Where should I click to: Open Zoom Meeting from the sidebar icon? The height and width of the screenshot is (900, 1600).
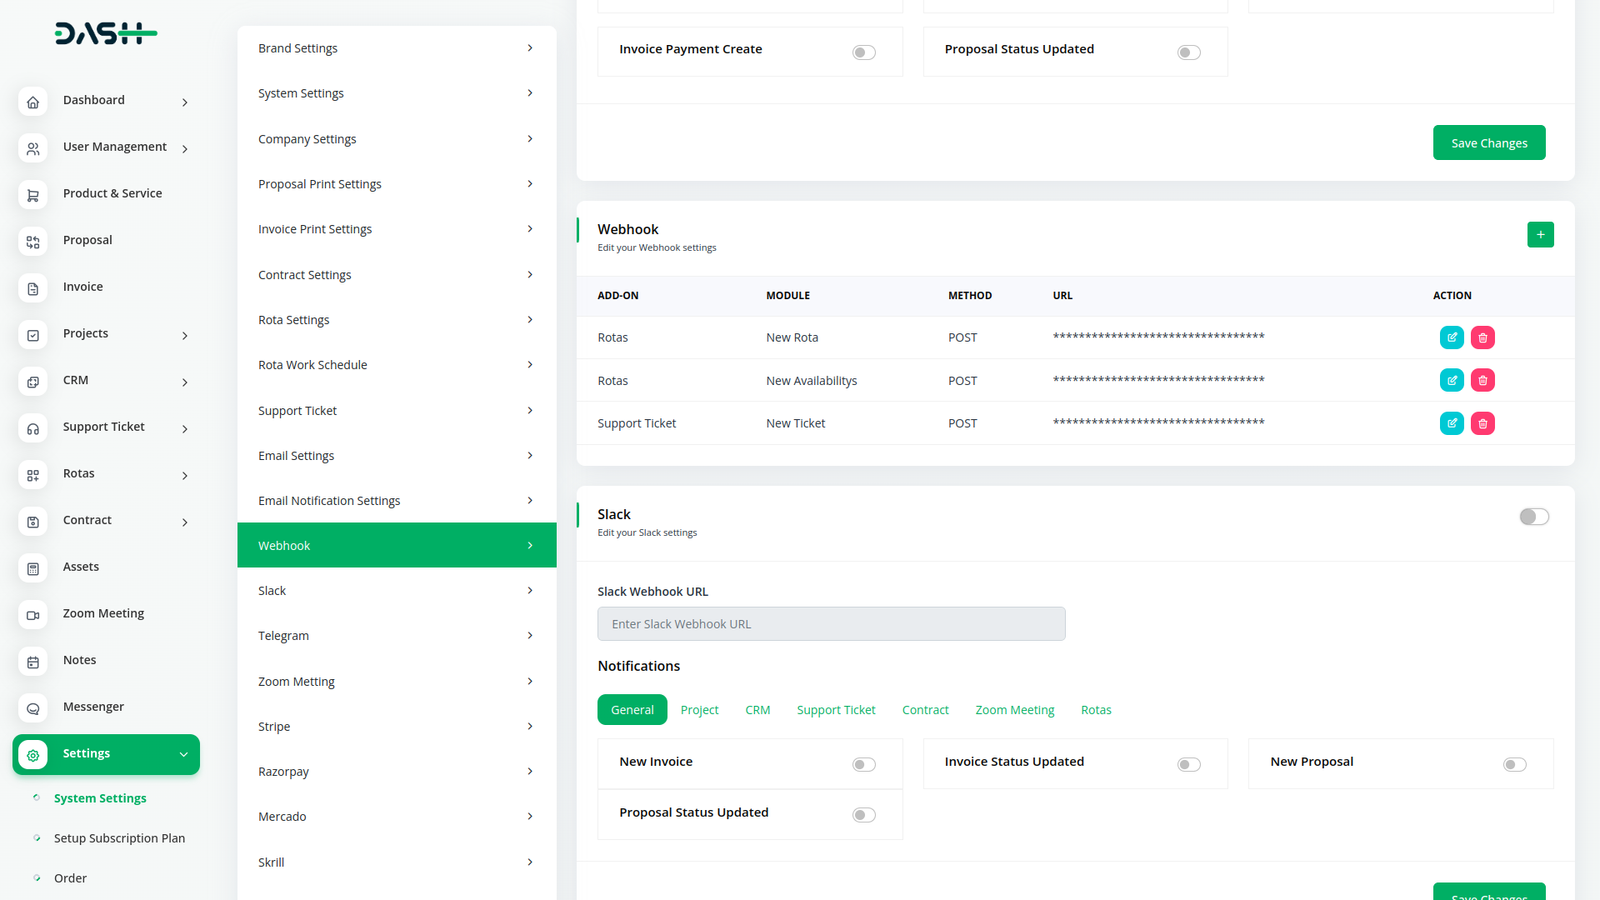point(33,615)
